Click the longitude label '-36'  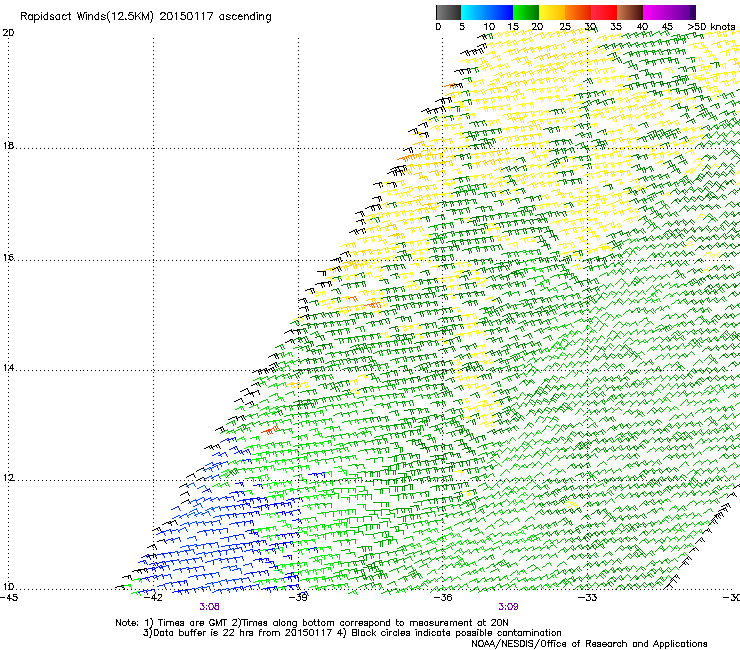pos(443,598)
